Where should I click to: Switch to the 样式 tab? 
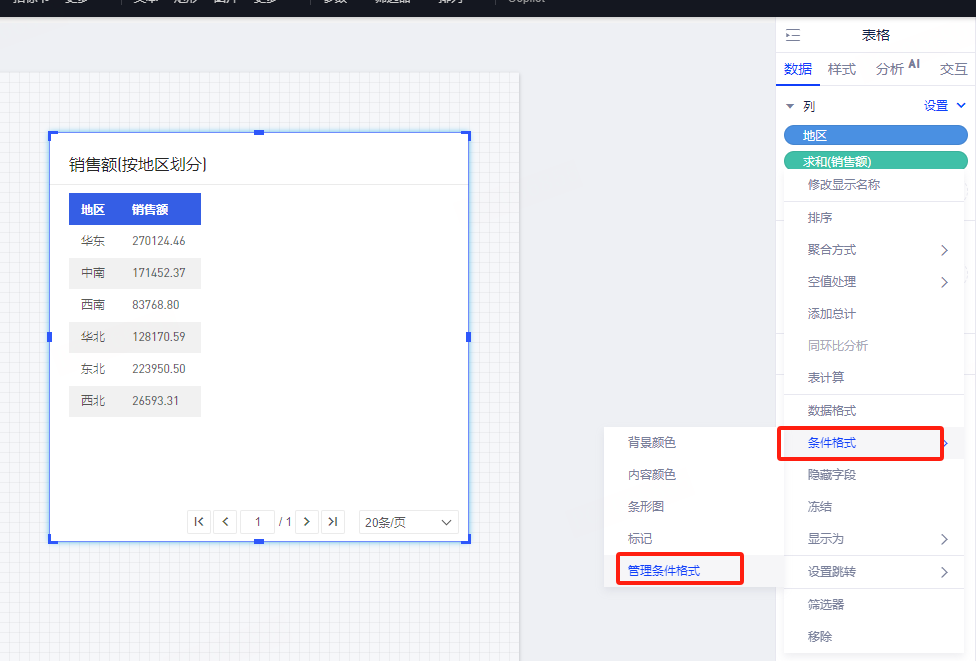[841, 69]
